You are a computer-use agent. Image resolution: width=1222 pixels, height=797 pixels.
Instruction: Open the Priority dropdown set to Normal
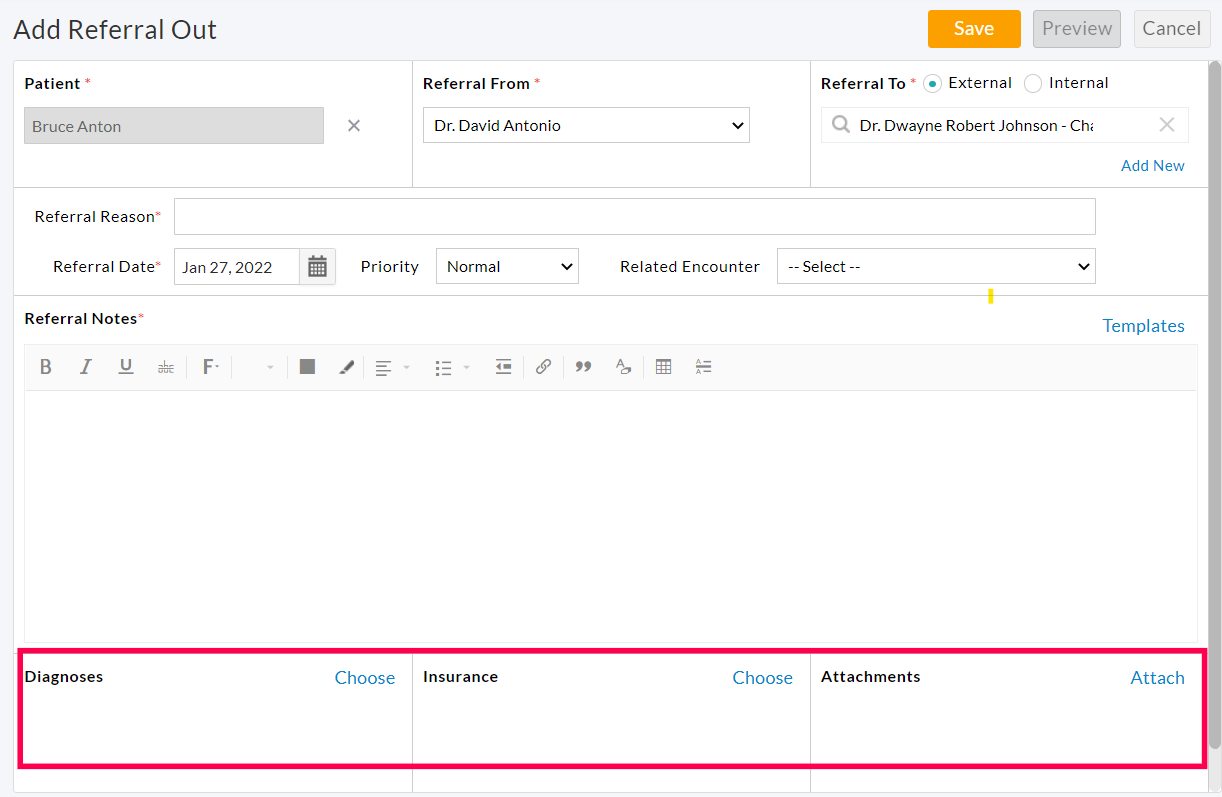(507, 266)
